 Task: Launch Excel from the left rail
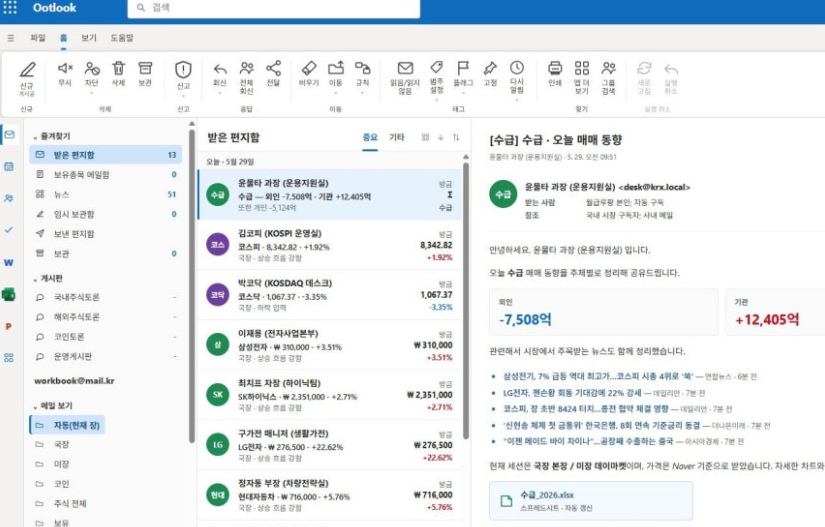(x=9, y=295)
